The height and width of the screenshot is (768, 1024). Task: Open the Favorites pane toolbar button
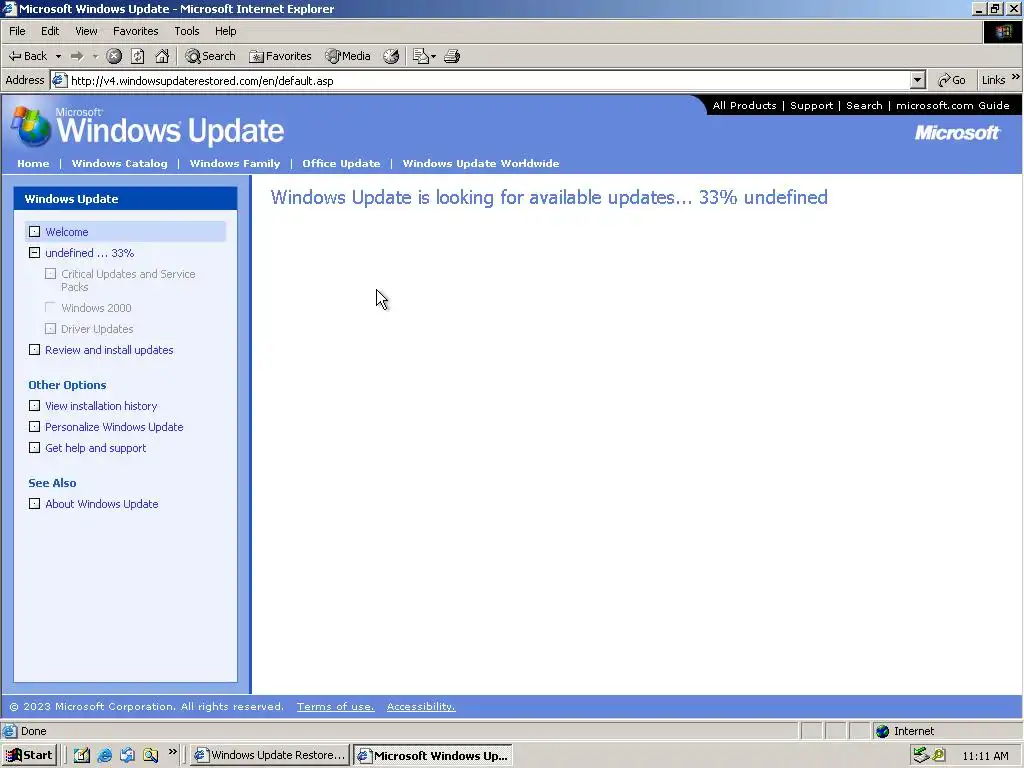click(281, 56)
